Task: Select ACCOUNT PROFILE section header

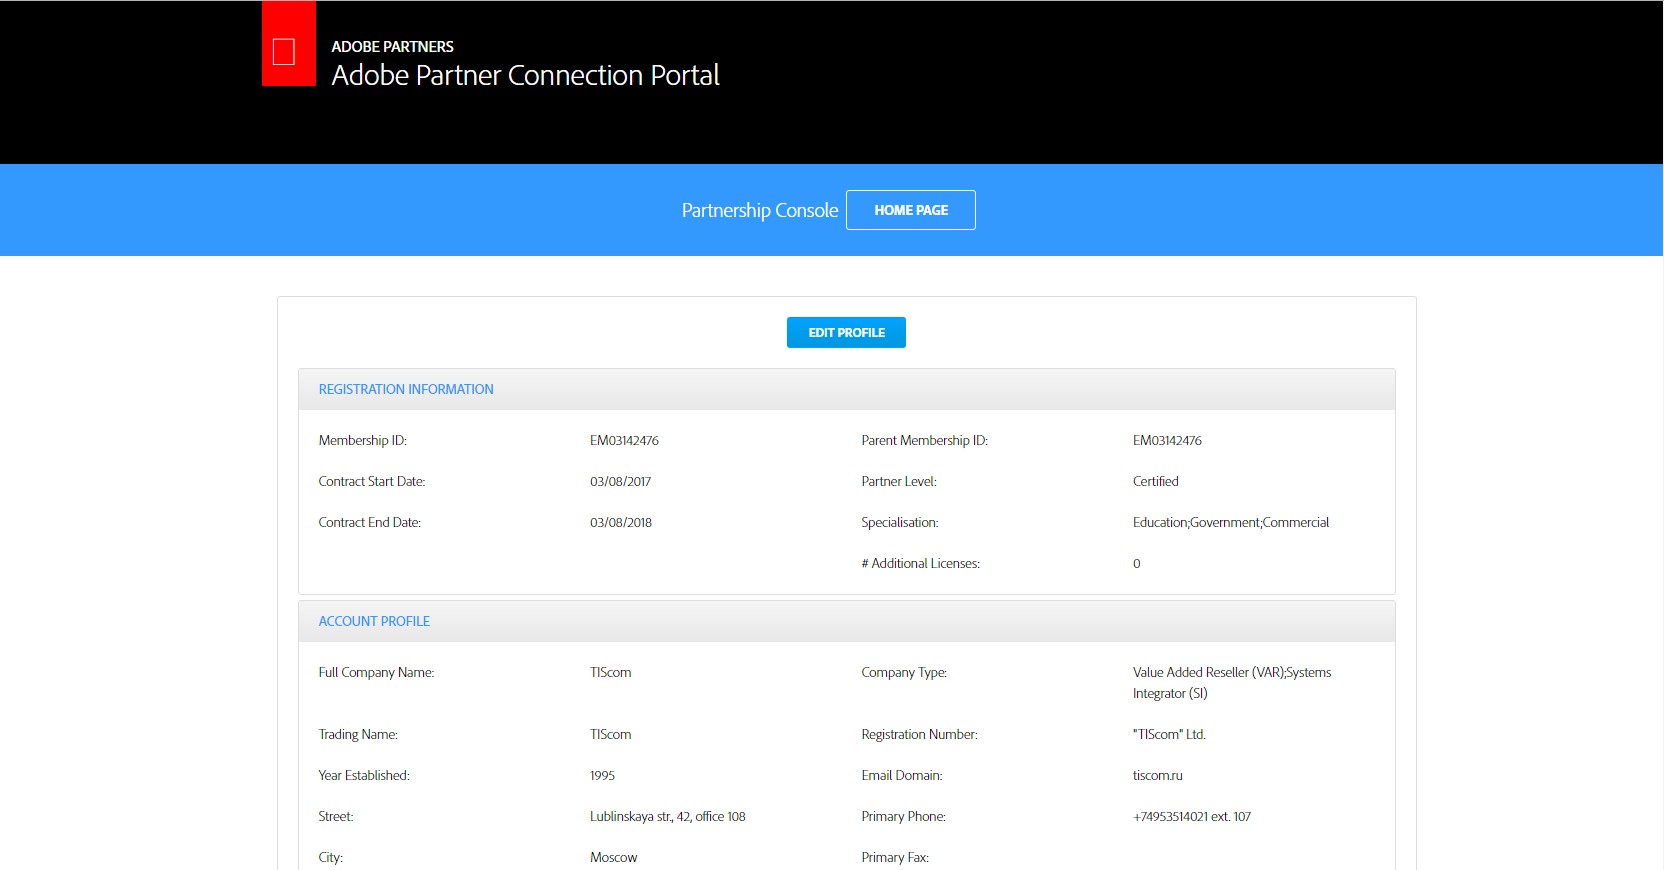Action: 374,621
